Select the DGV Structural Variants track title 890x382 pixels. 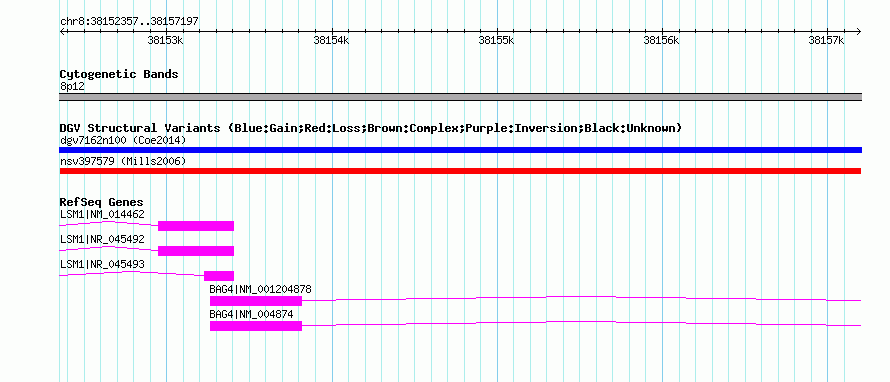pos(371,128)
